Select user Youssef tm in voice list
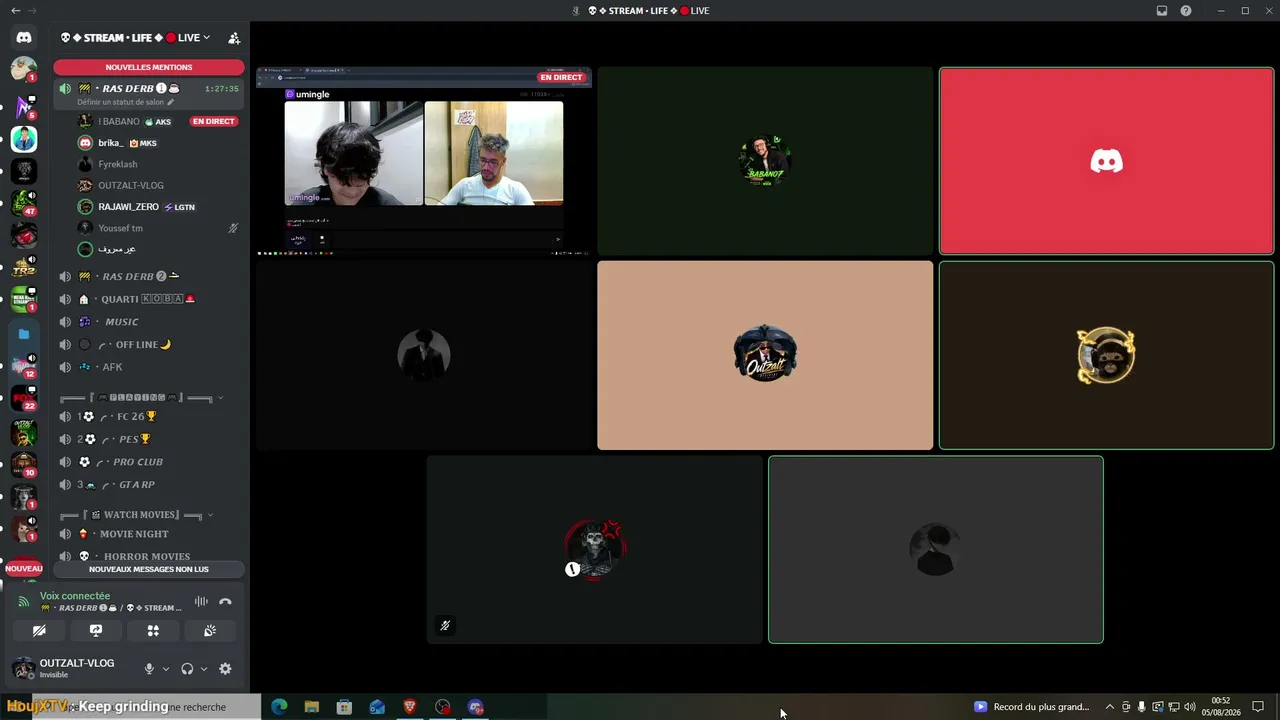Image resolution: width=1280 pixels, height=720 pixels. click(157, 228)
